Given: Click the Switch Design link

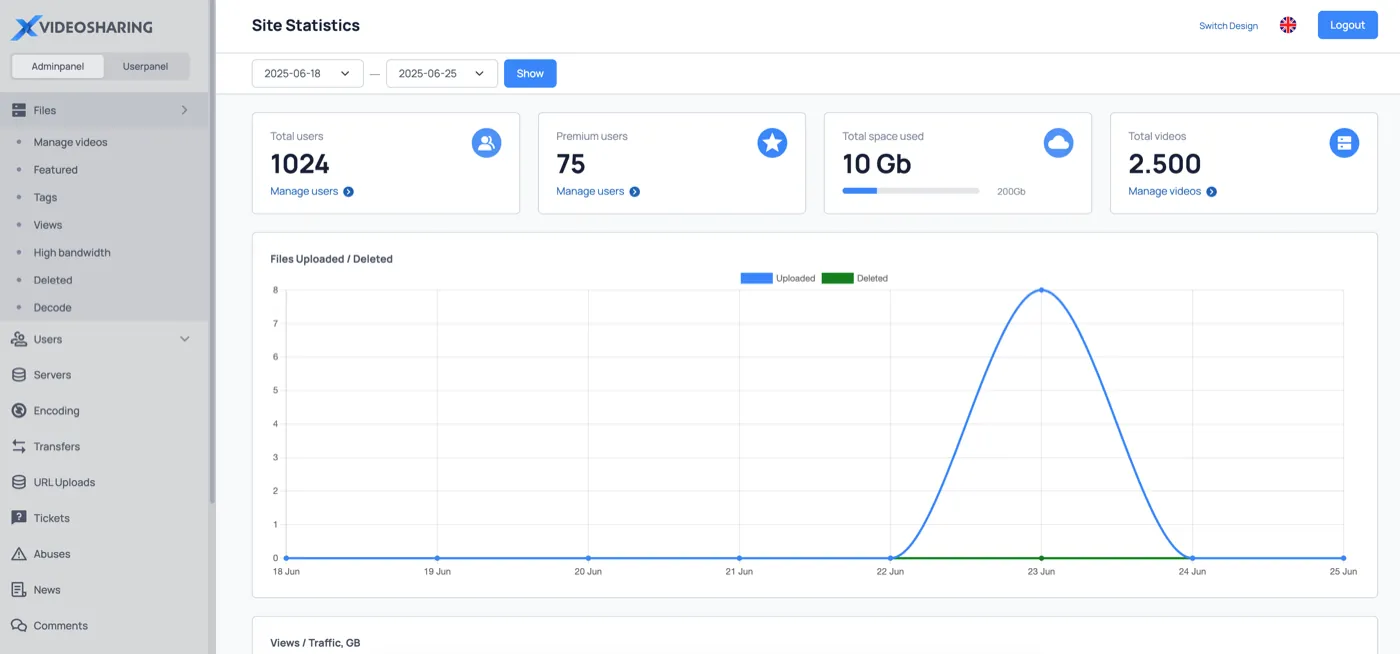Looking at the screenshot, I should click(x=1228, y=26).
